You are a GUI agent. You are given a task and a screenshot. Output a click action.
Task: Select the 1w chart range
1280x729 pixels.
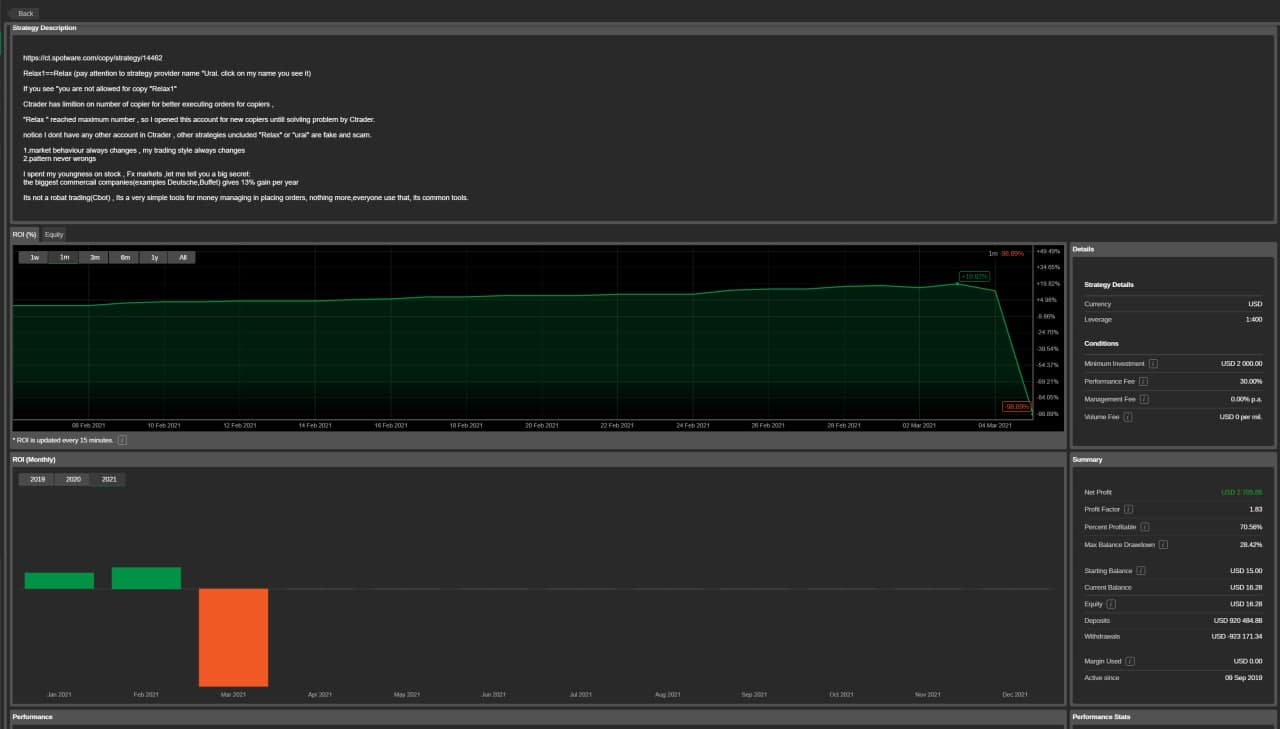pos(34,257)
